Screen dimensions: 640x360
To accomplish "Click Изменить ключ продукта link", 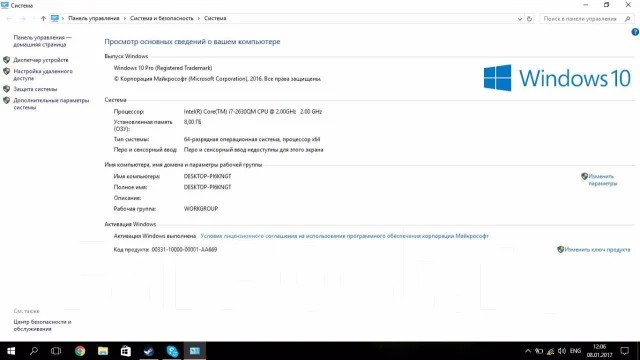I will 597,249.
